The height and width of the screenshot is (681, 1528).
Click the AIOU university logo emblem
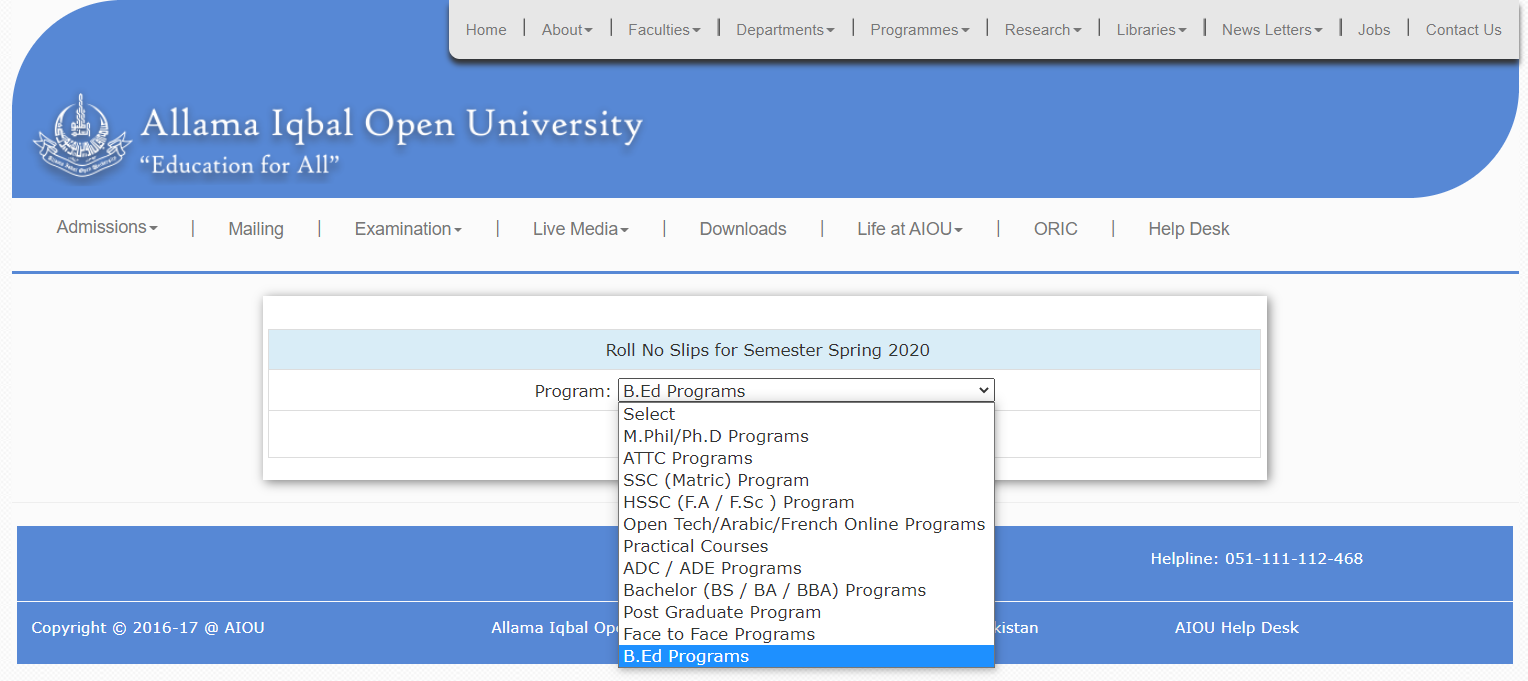82,136
